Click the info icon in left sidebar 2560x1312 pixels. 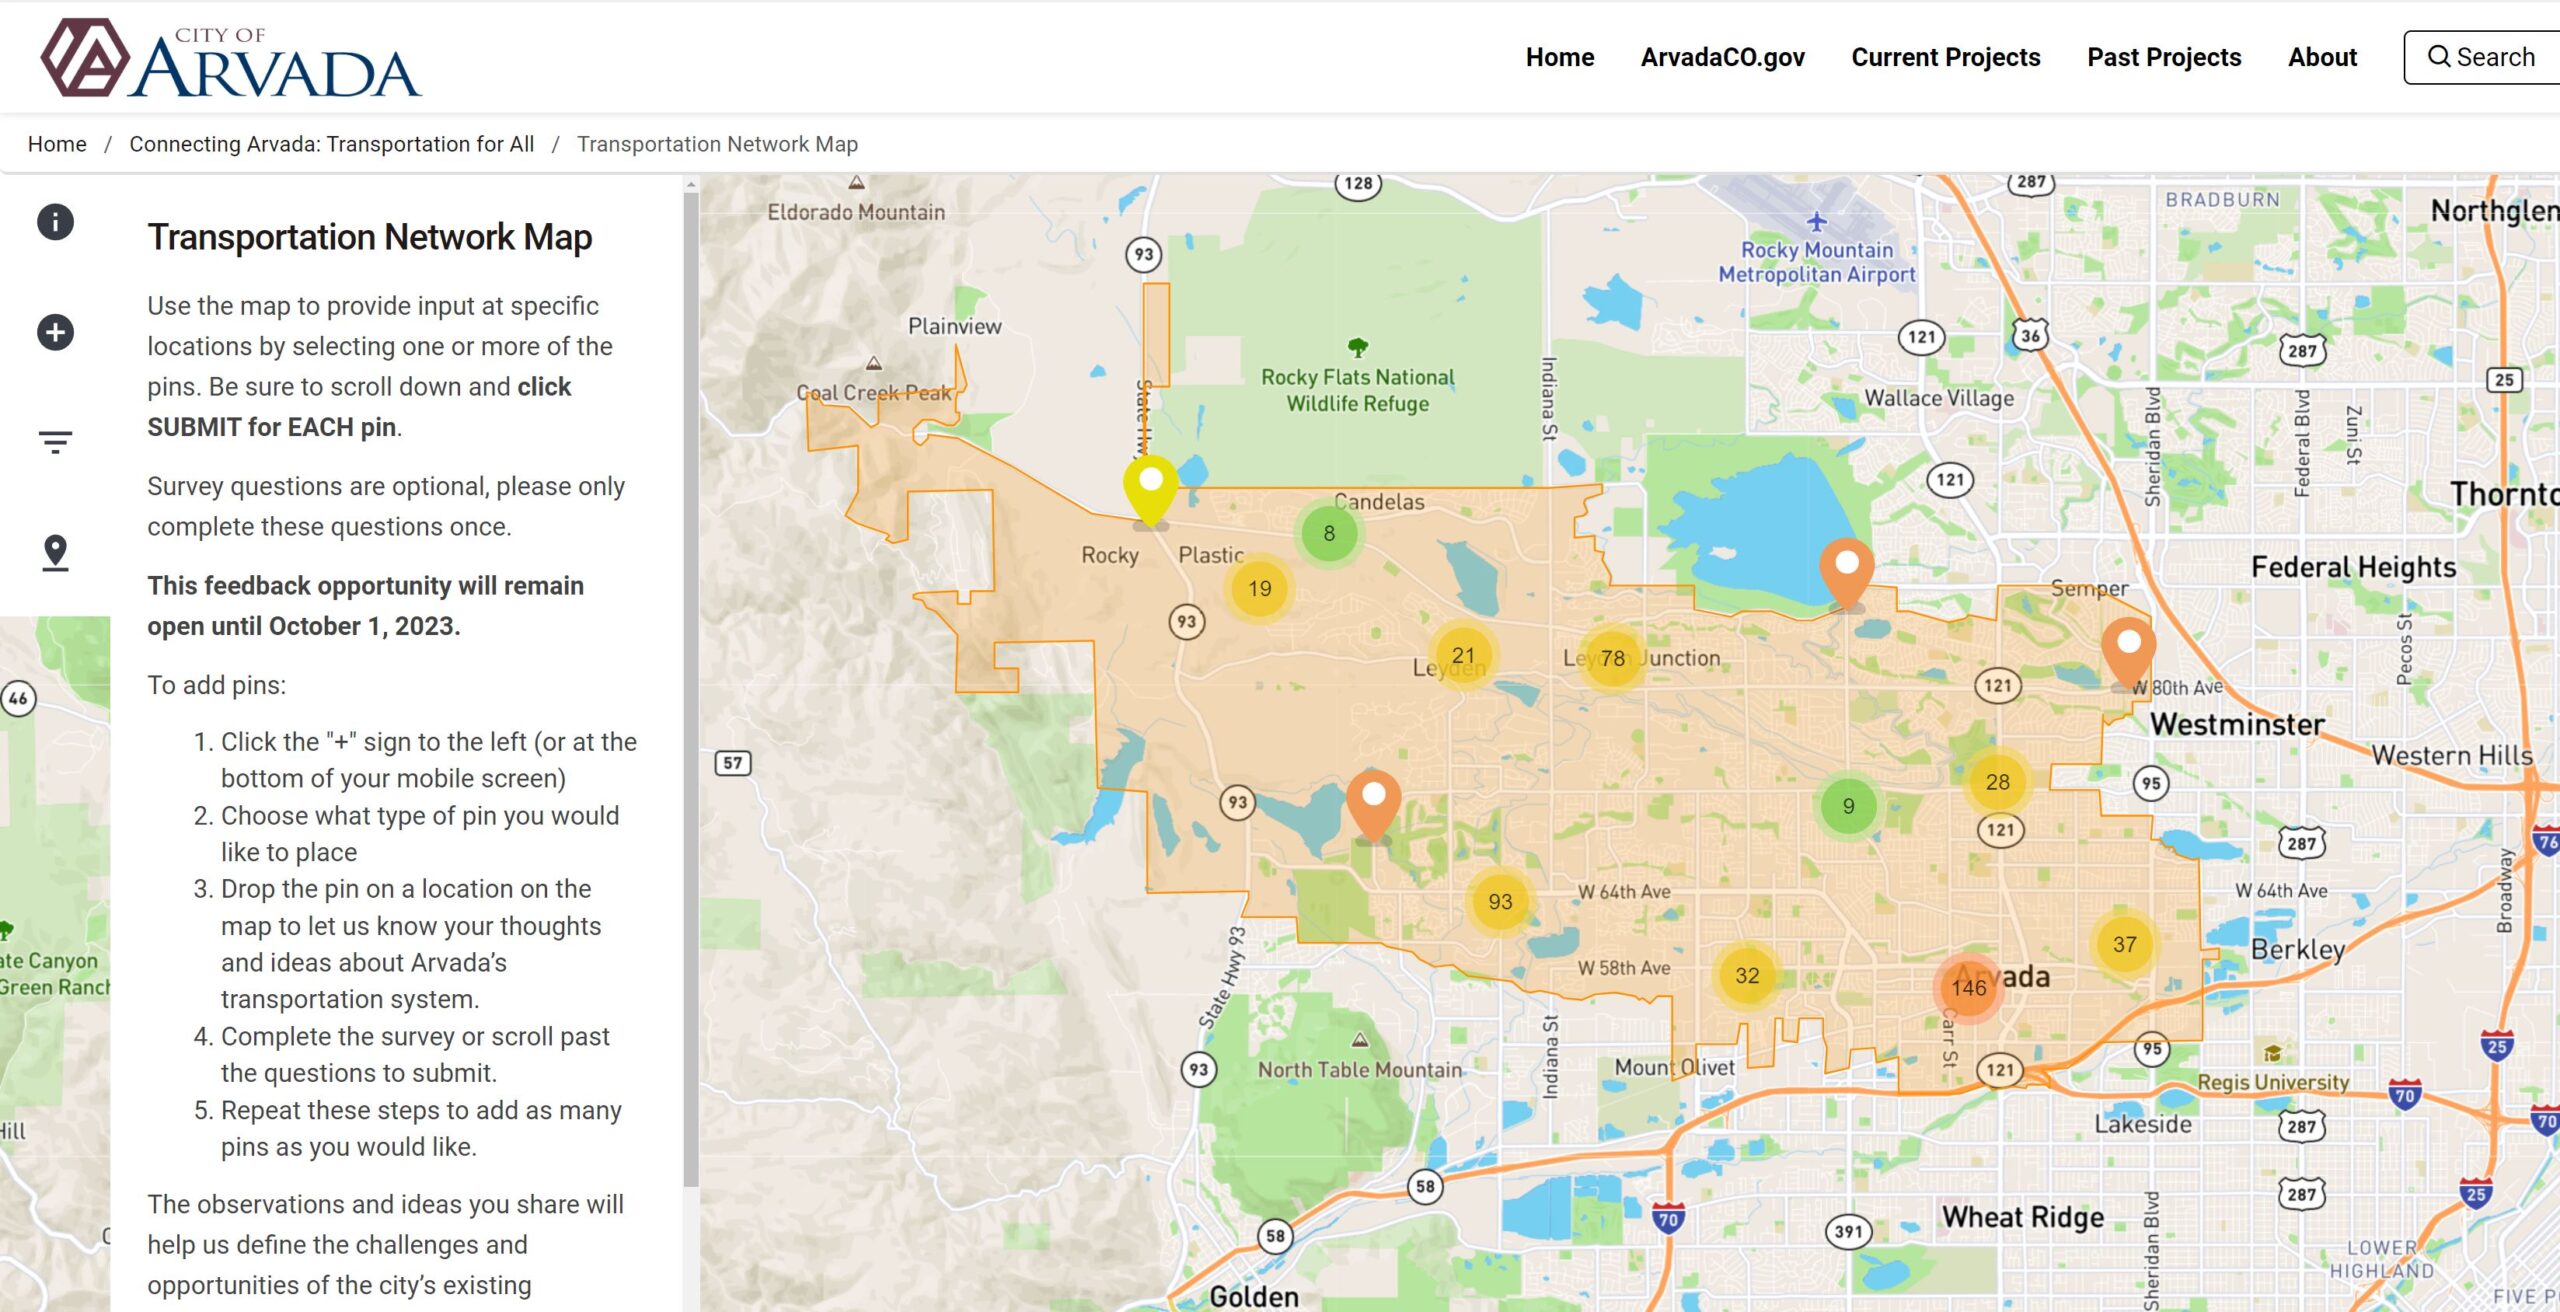click(x=55, y=222)
